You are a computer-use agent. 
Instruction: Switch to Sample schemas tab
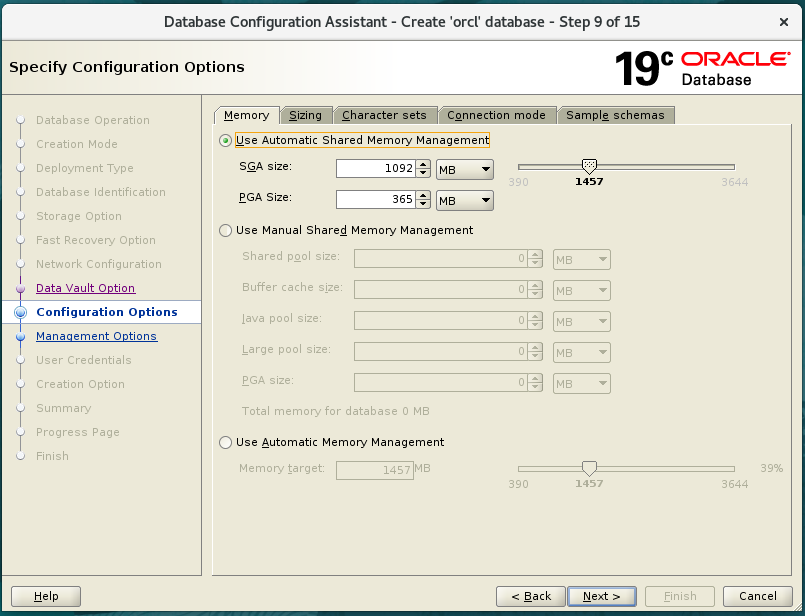[x=615, y=116]
